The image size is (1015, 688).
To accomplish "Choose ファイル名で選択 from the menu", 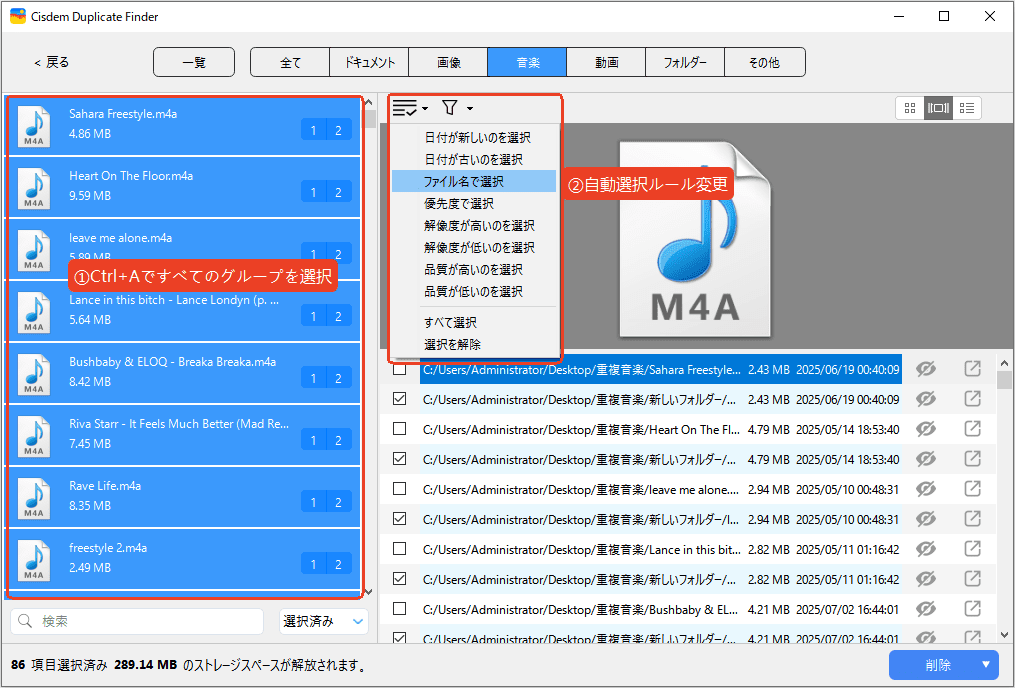I will coord(463,182).
